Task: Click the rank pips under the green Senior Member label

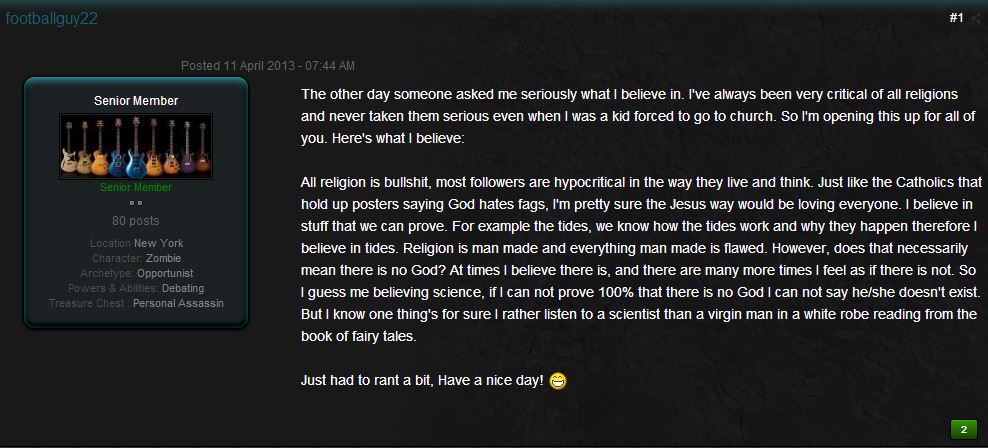Action: [x=135, y=202]
